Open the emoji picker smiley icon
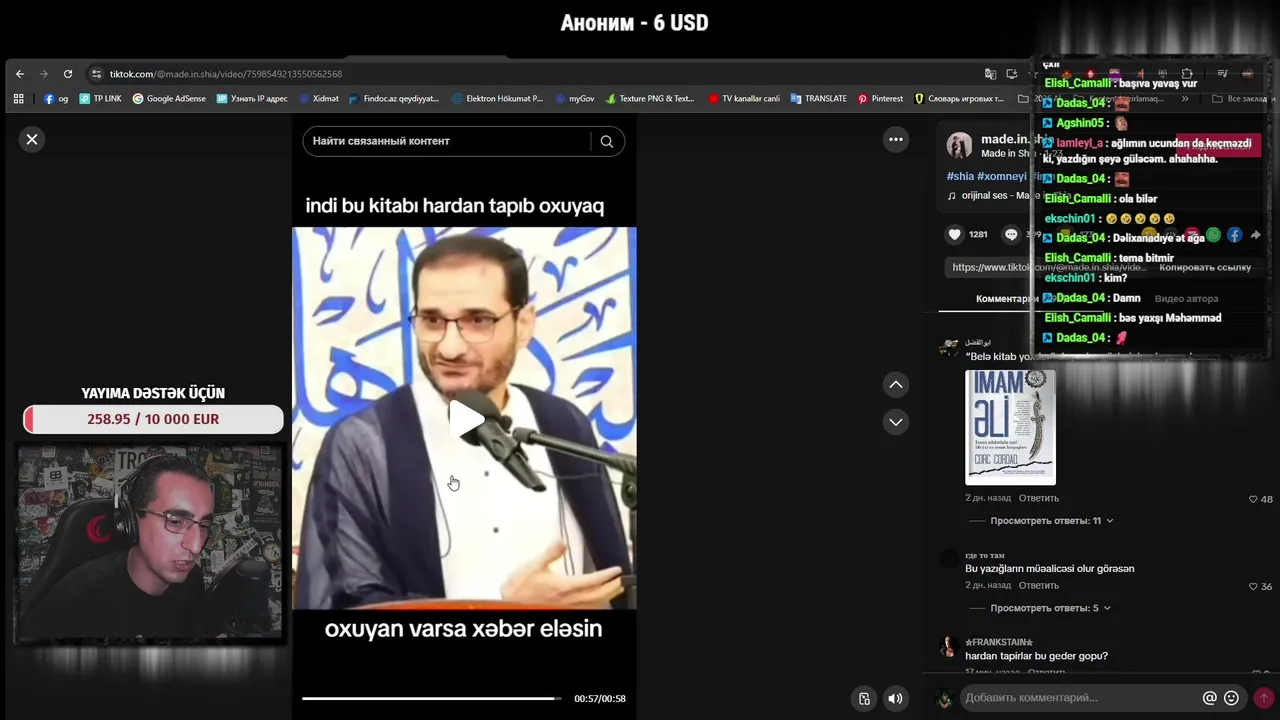This screenshot has height=720, width=1280. click(x=1231, y=698)
